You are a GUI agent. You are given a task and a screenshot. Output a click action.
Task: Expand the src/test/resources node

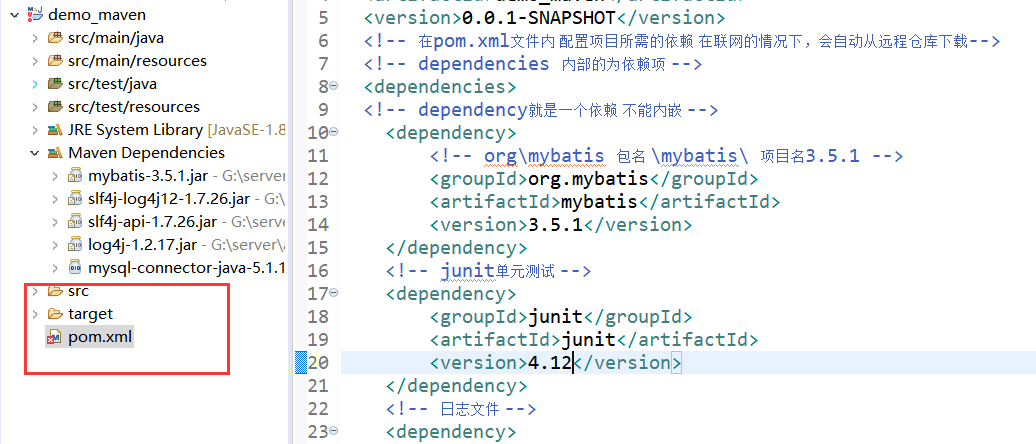[x=34, y=107]
